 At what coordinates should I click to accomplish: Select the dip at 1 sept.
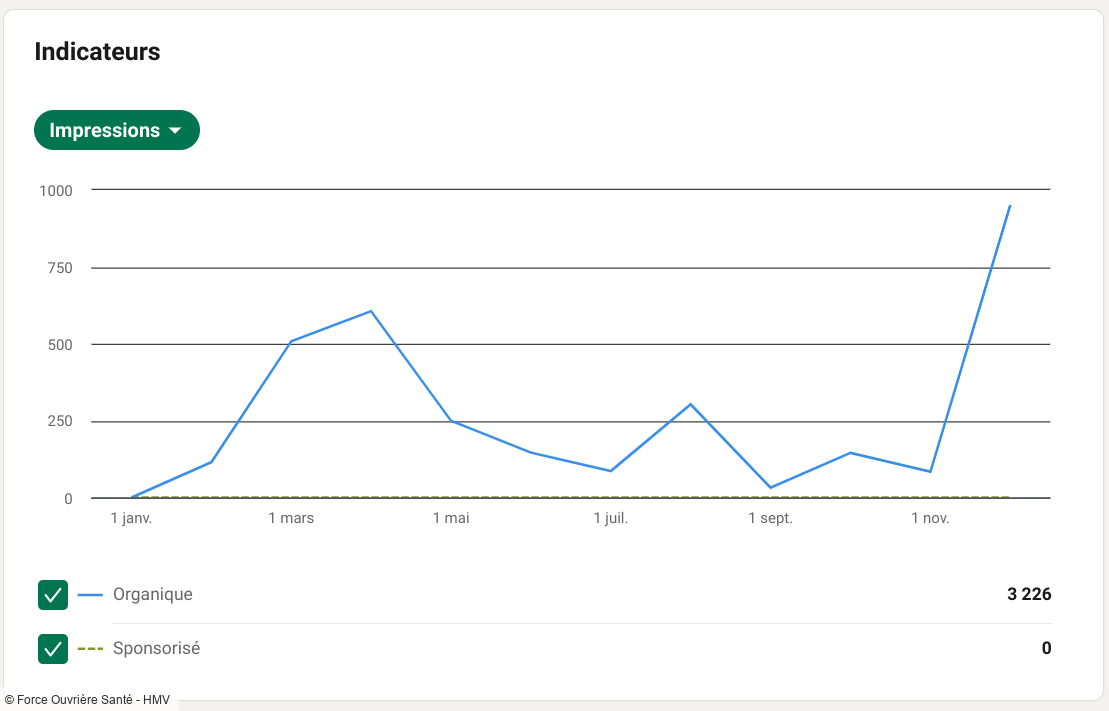pos(770,485)
